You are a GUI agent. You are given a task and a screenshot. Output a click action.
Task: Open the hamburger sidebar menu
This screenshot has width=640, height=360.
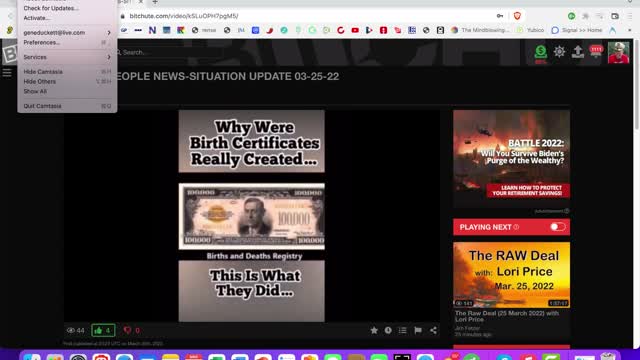pos(7,73)
